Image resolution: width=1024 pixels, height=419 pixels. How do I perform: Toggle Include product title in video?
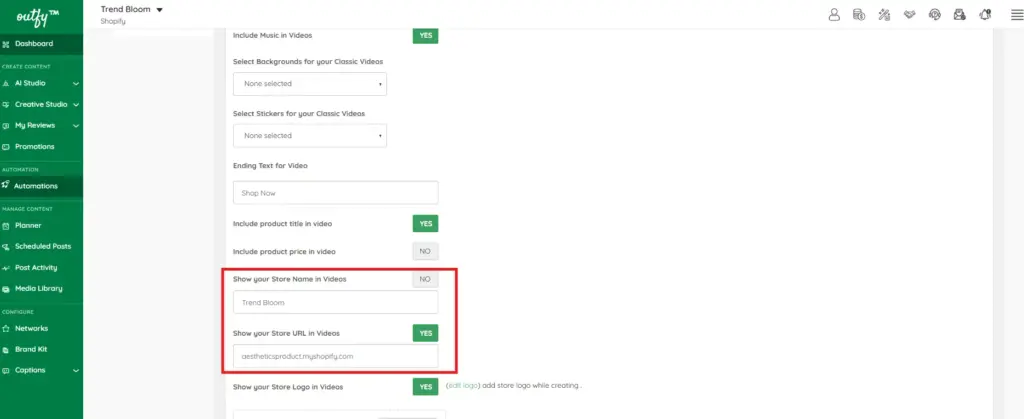point(425,223)
